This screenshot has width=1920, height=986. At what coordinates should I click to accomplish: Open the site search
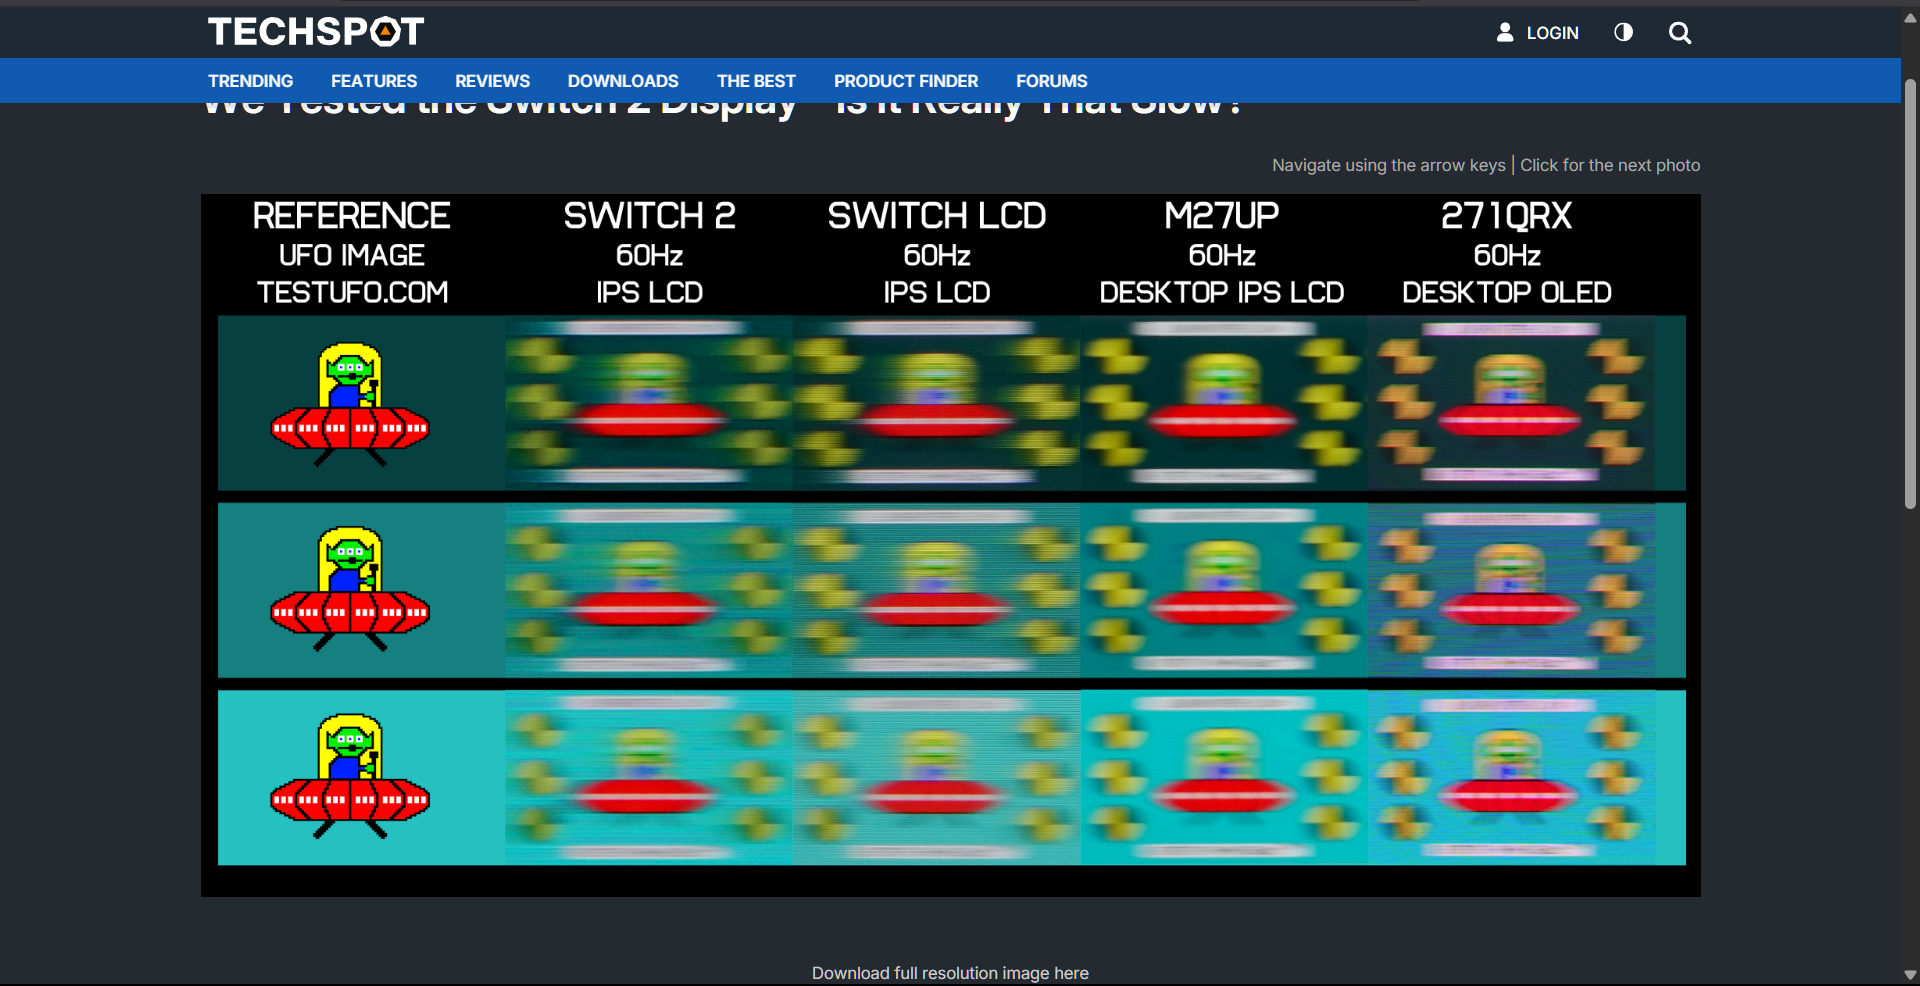[x=1680, y=32]
